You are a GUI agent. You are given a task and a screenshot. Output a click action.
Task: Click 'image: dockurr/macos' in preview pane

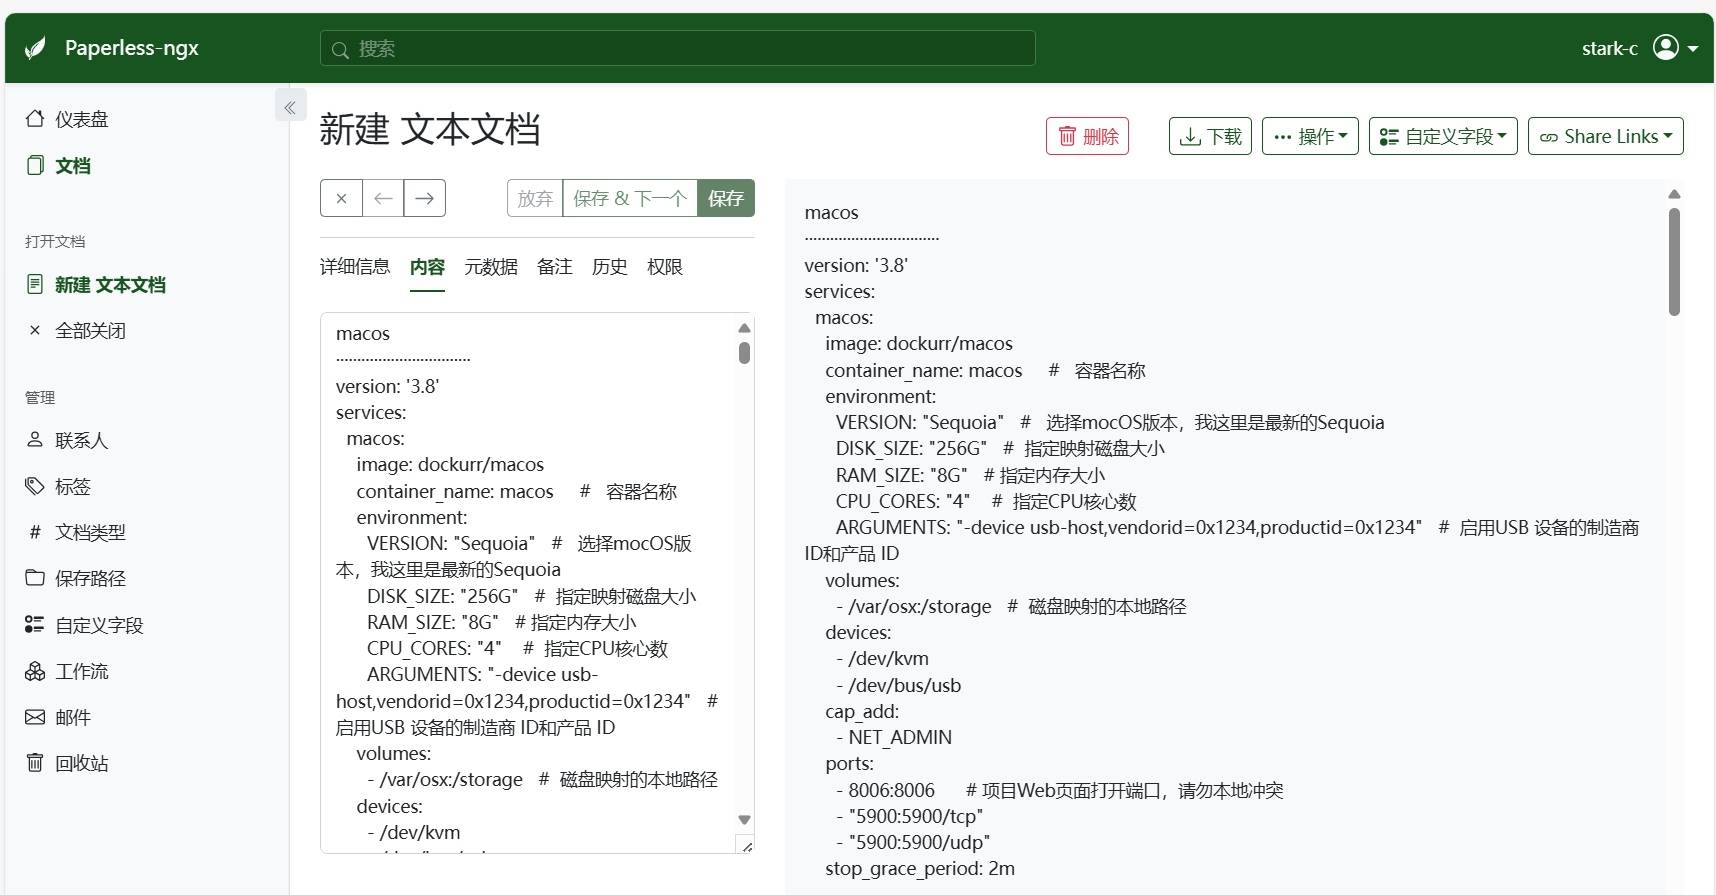point(919,343)
